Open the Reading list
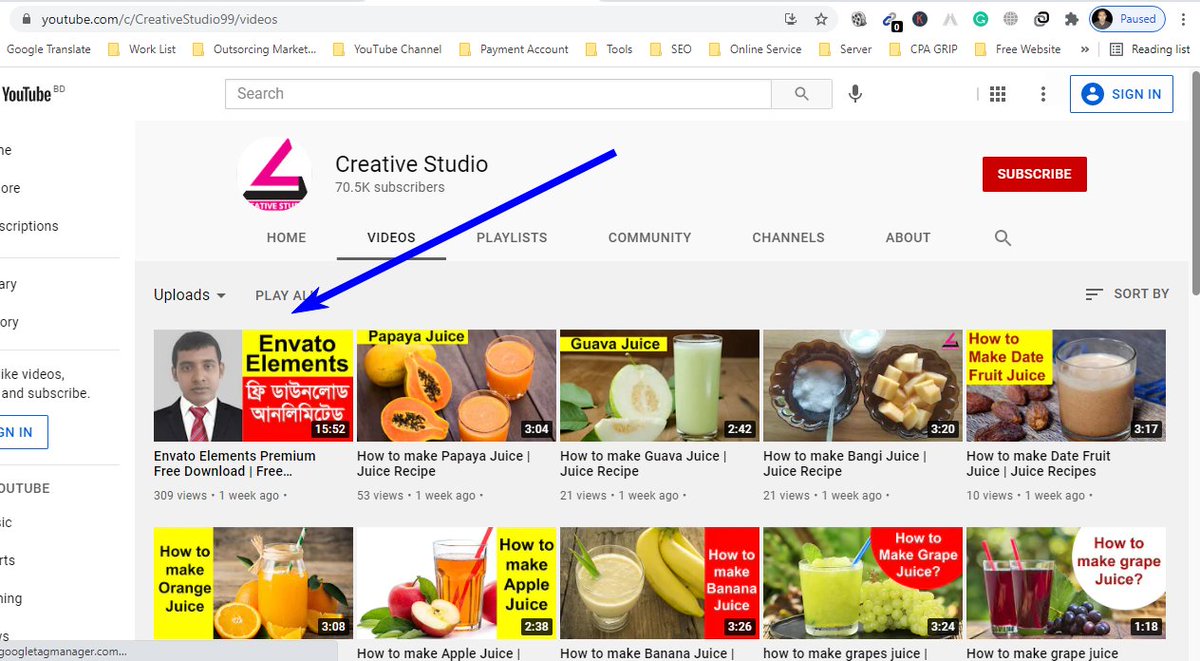 tap(1150, 49)
